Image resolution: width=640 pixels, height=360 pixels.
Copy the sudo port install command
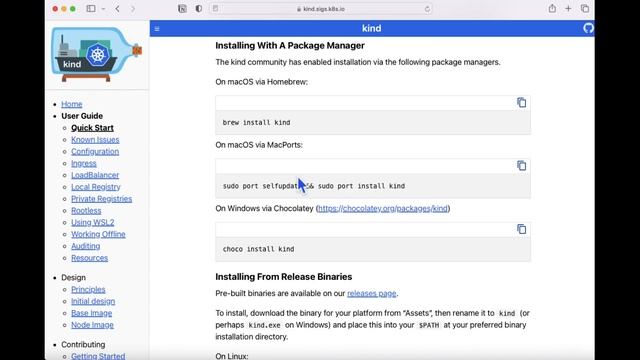[x=521, y=166]
